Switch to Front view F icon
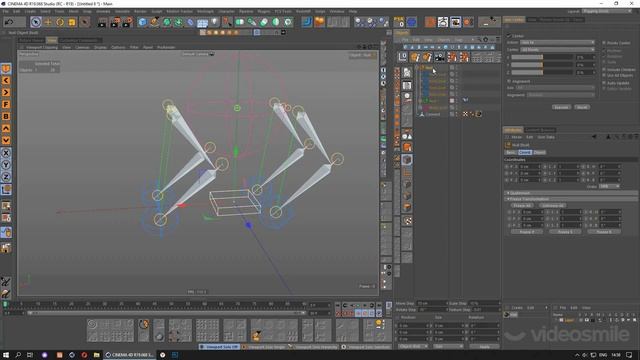The height and width of the screenshot is (360, 640). [6, 104]
